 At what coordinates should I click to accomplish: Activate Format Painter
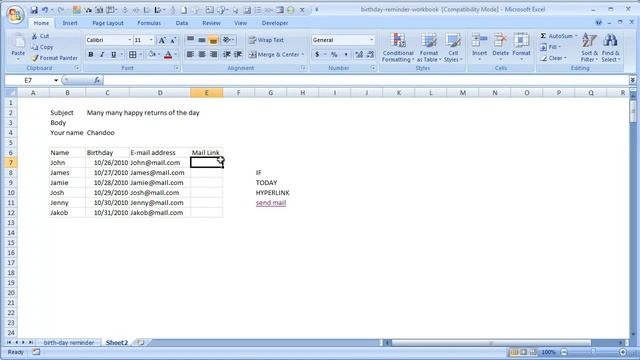[x=54, y=58]
